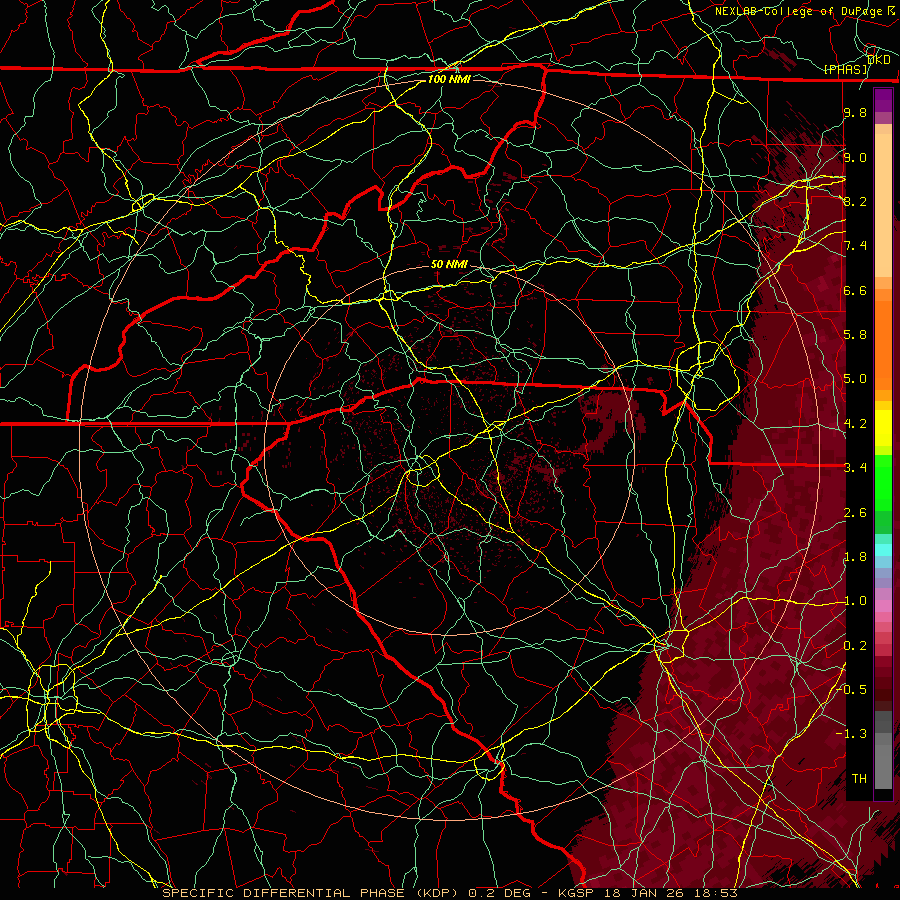Select the 5.0 scale label
Screen dimensions: 900x900
pos(855,379)
